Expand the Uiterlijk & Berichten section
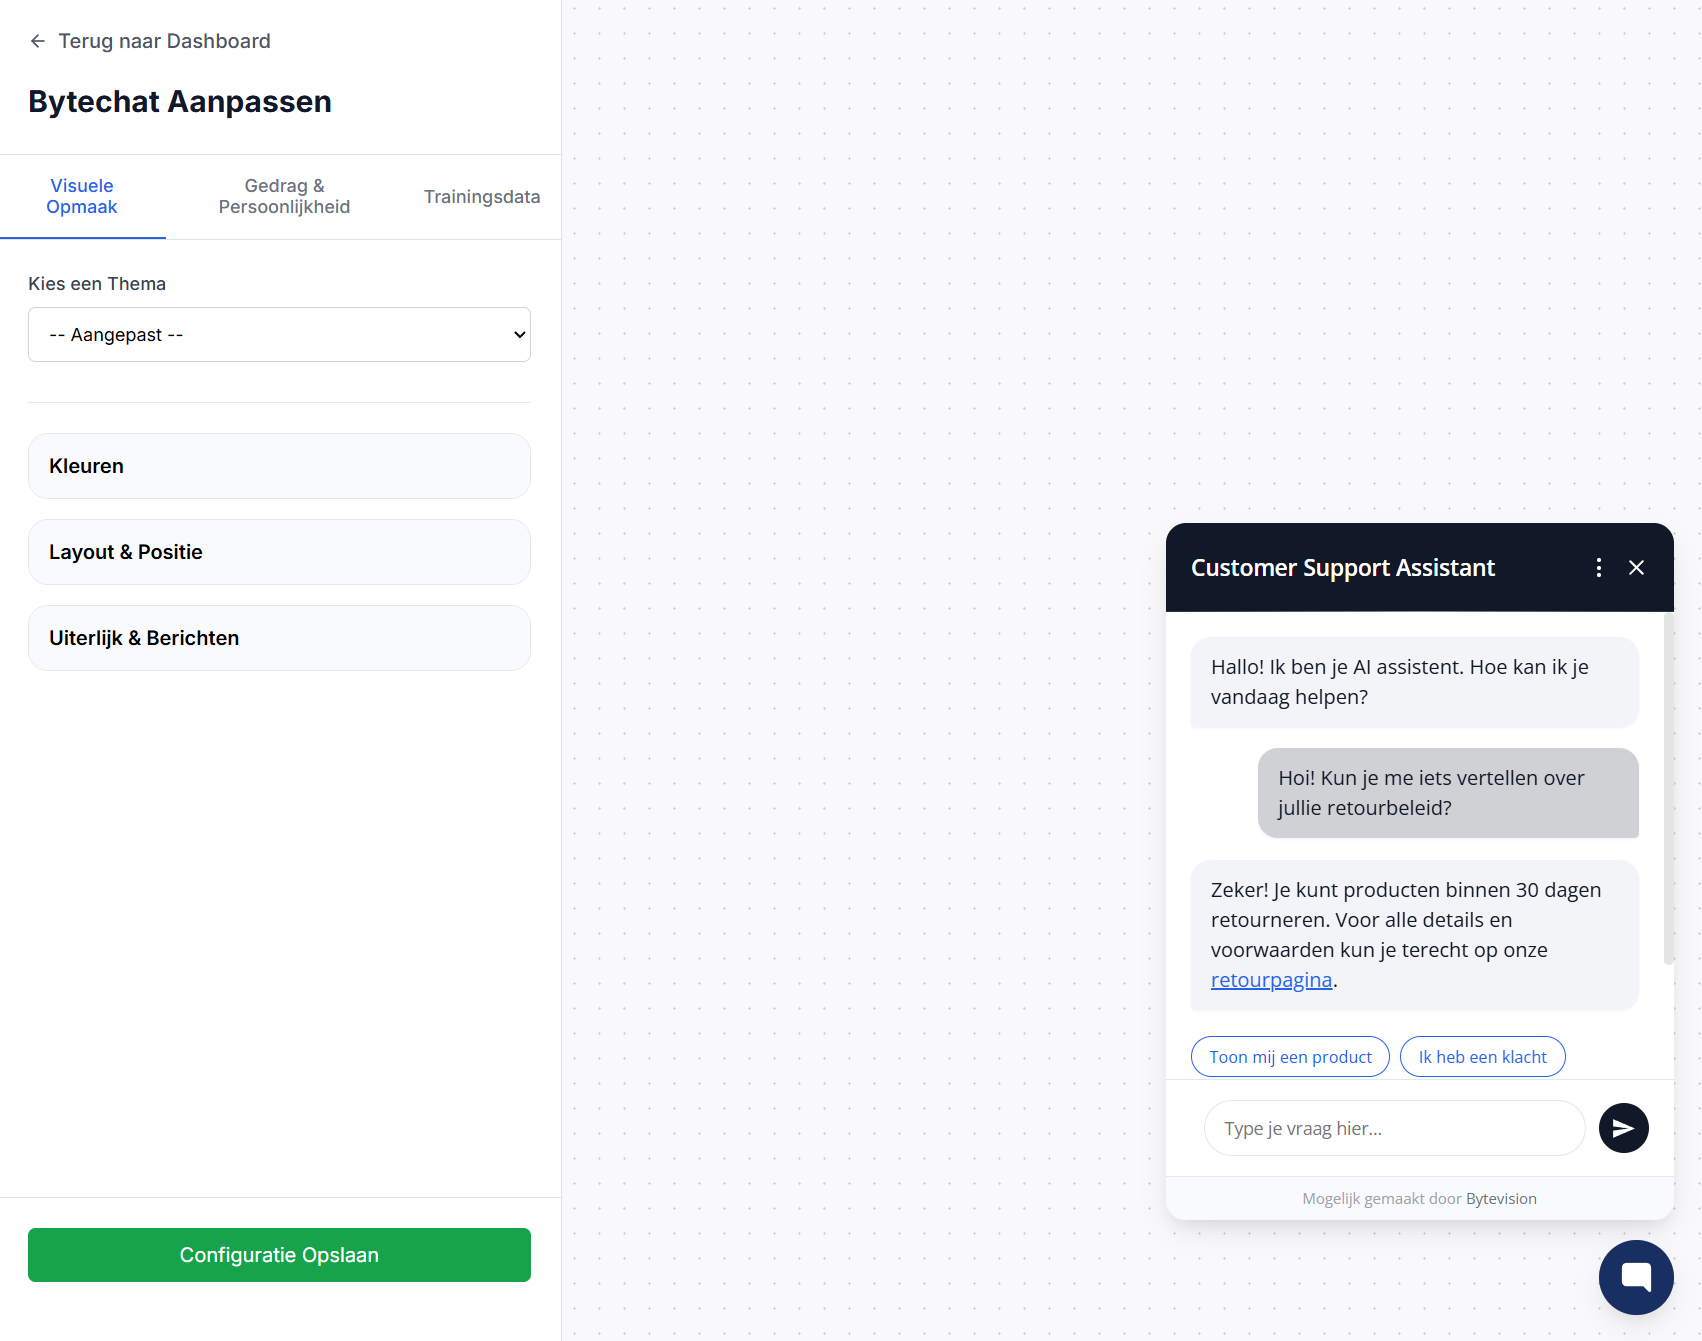Screen dimensions: 1702x1341 (x=279, y=638)
